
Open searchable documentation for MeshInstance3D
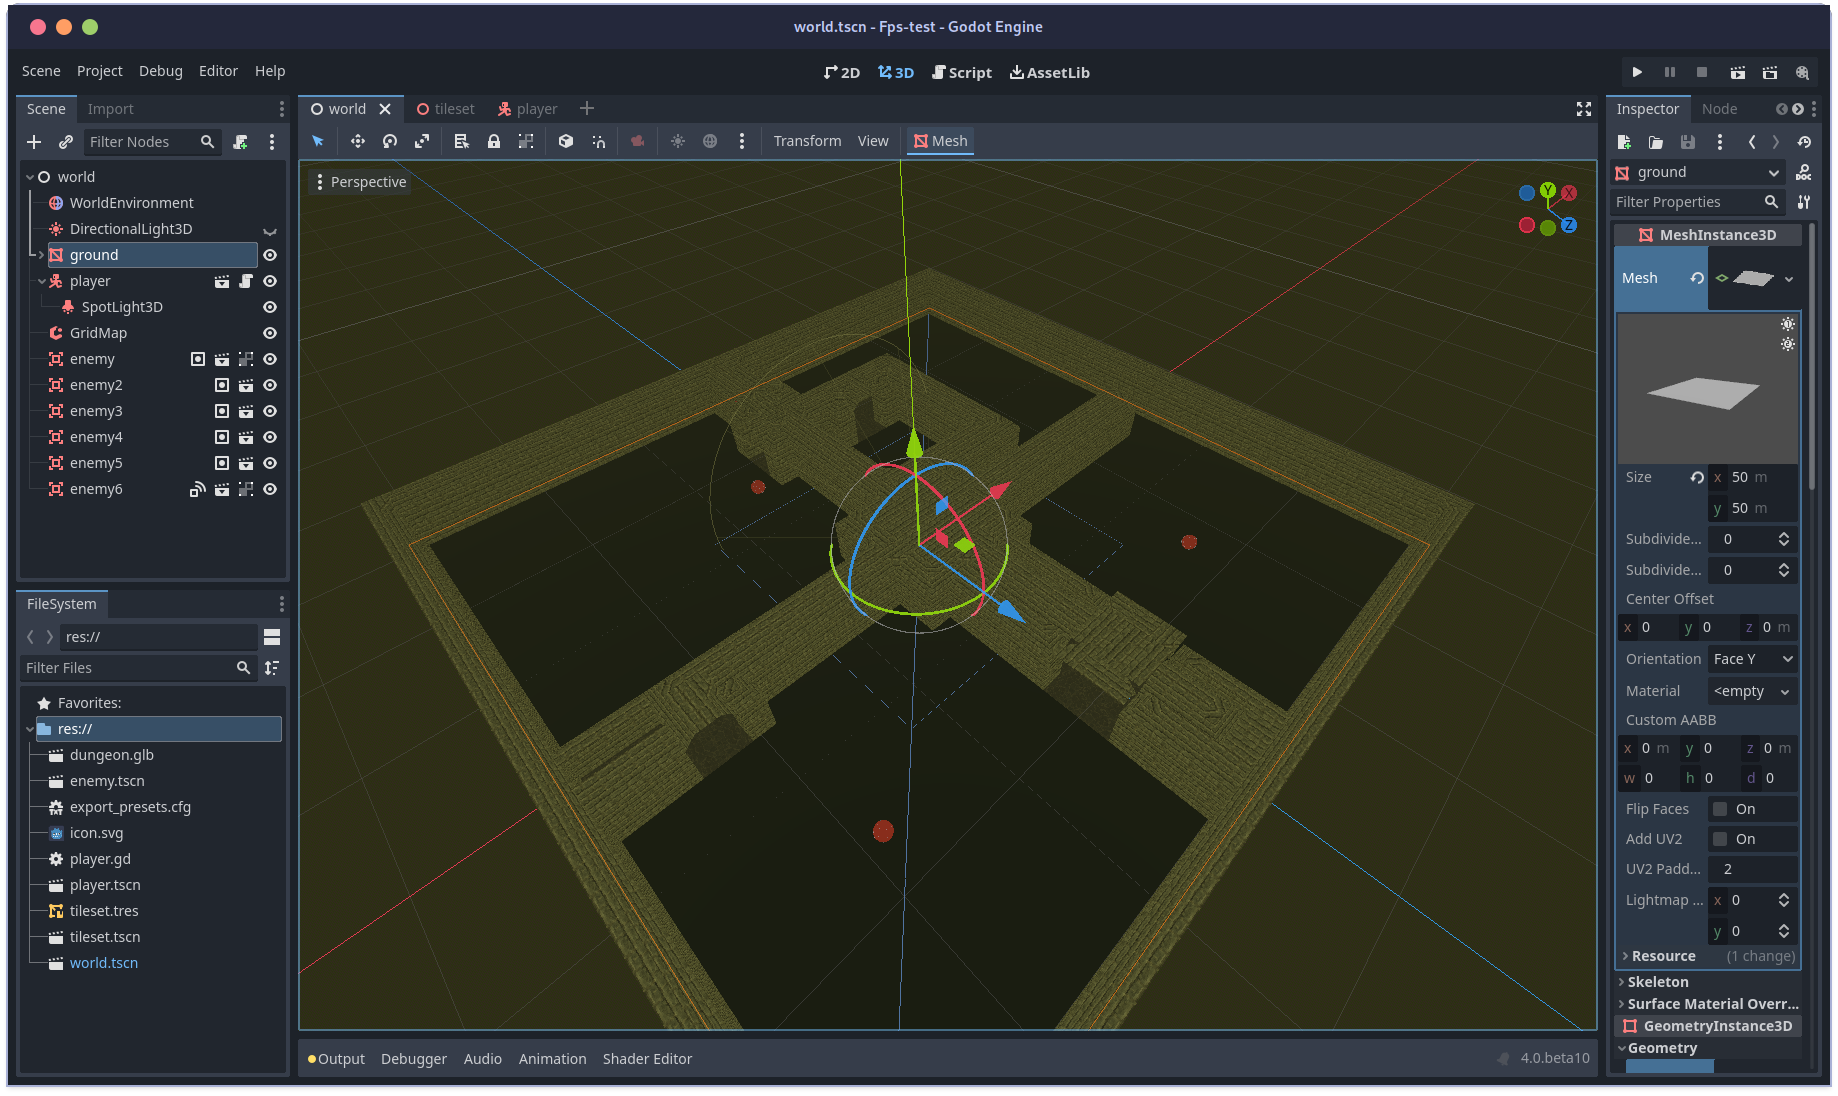(1804, 172)
